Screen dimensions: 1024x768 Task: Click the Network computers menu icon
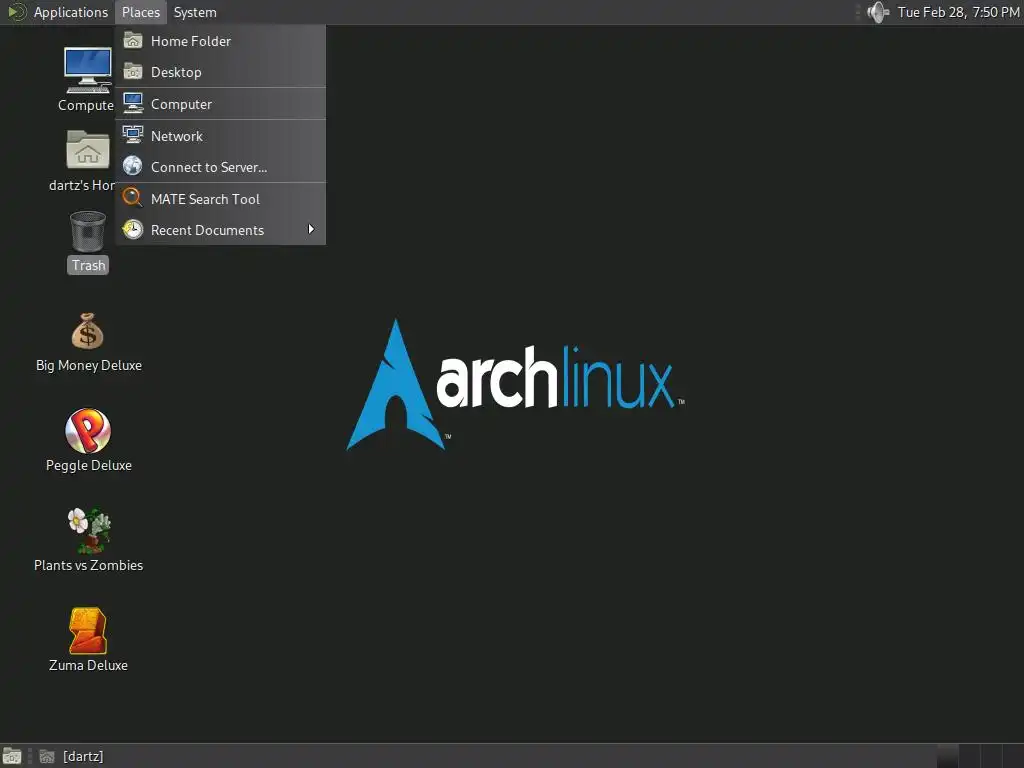click(x=133, y=135)
